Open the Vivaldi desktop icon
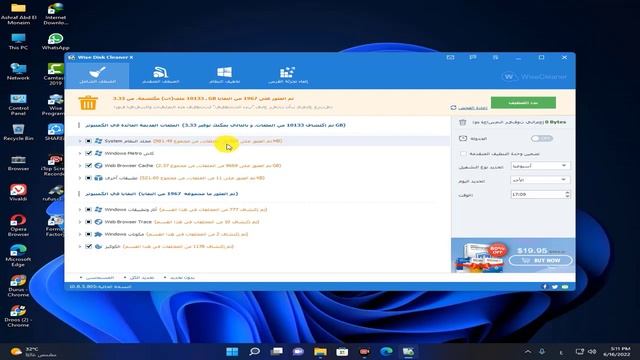640x360 pixels. pyautogui.click(x=18, y=192)
